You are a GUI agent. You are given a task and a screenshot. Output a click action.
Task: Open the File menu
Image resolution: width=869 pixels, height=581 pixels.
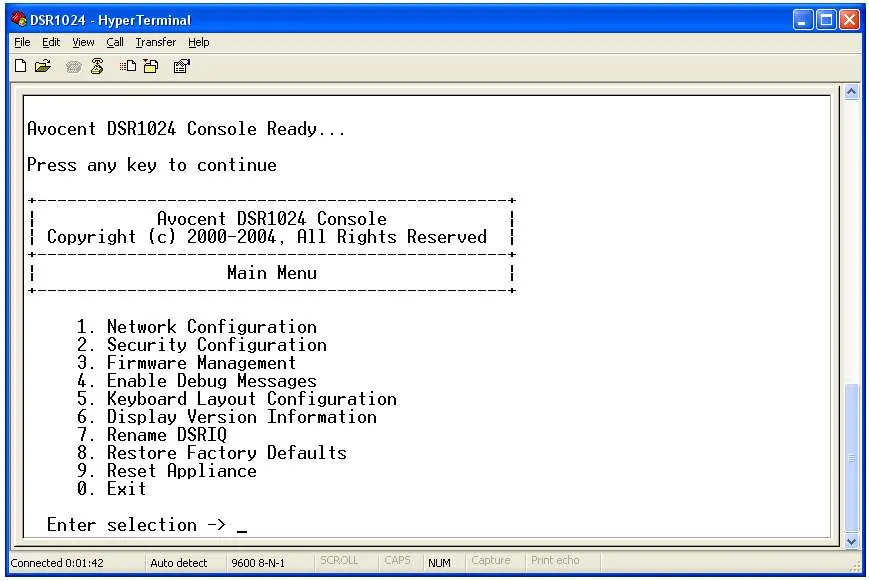[x=22, y=42]
